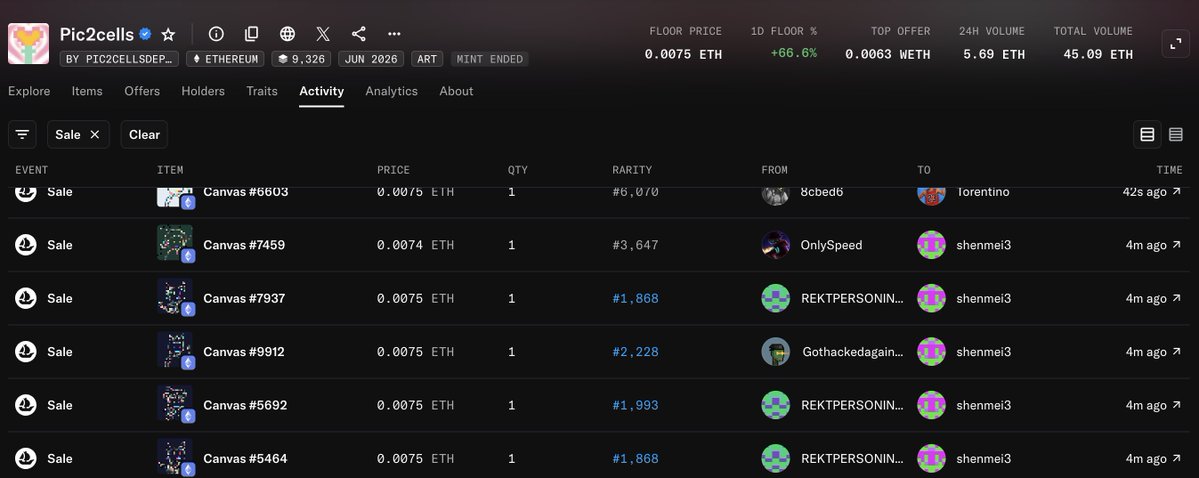The image size is (1199, 478).
Task: Click OnlySpeed avatar icon
Action: [775, 245]
